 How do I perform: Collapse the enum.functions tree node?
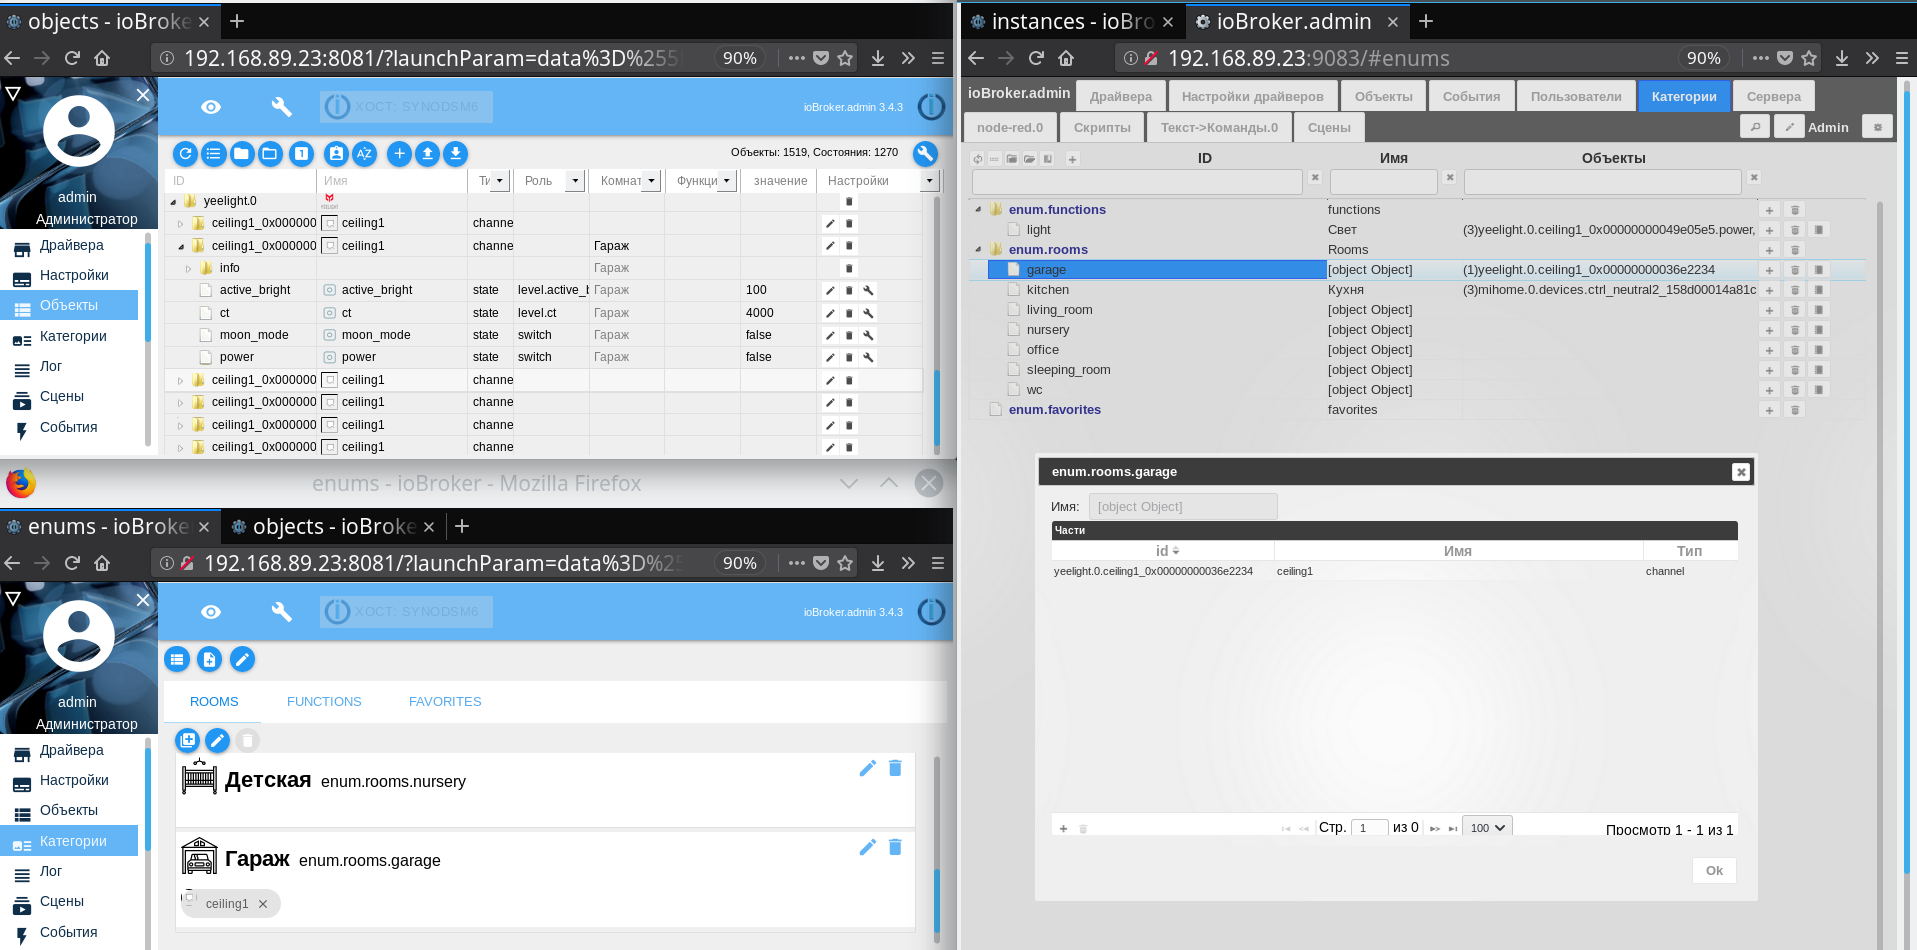(978, 210)
